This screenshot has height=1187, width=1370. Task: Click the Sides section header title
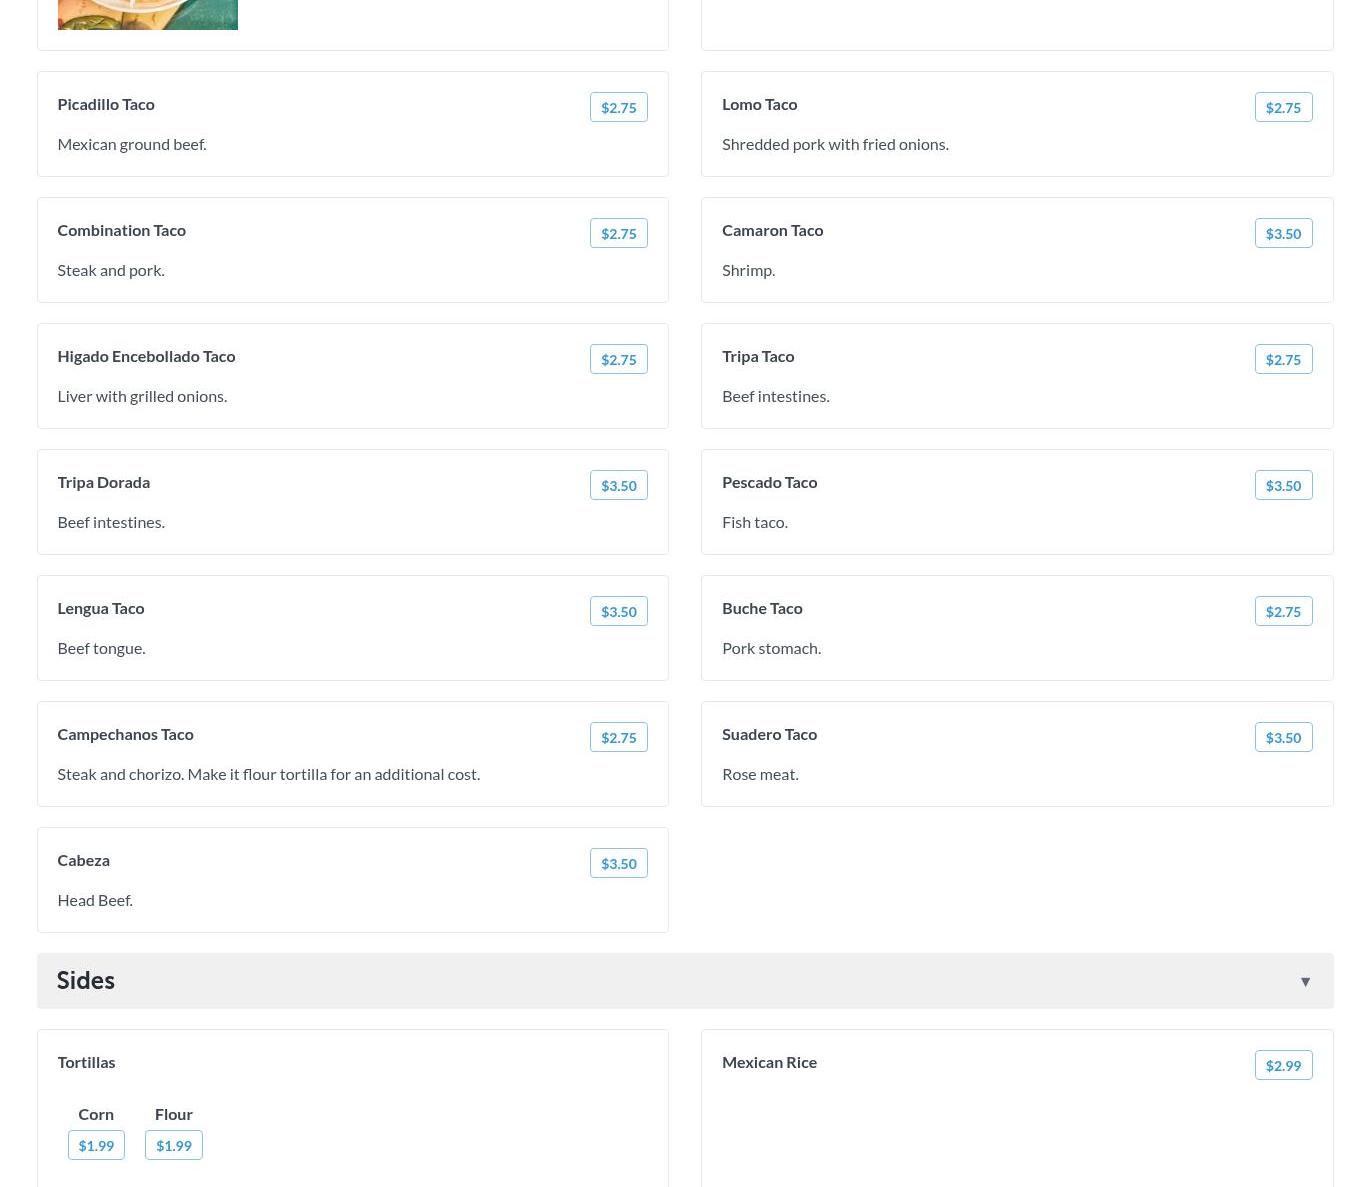[x=86, y=981]
